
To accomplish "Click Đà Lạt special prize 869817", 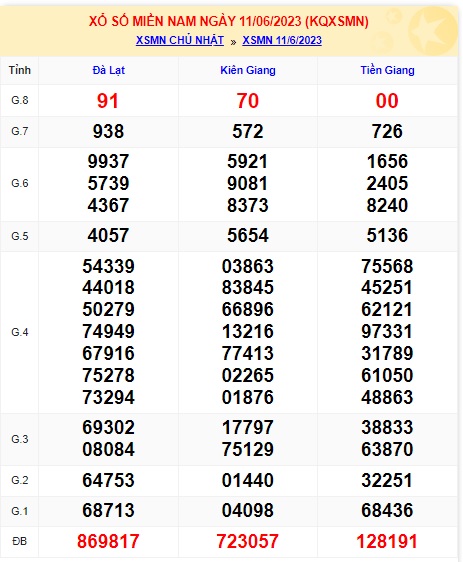I will 108,541.
